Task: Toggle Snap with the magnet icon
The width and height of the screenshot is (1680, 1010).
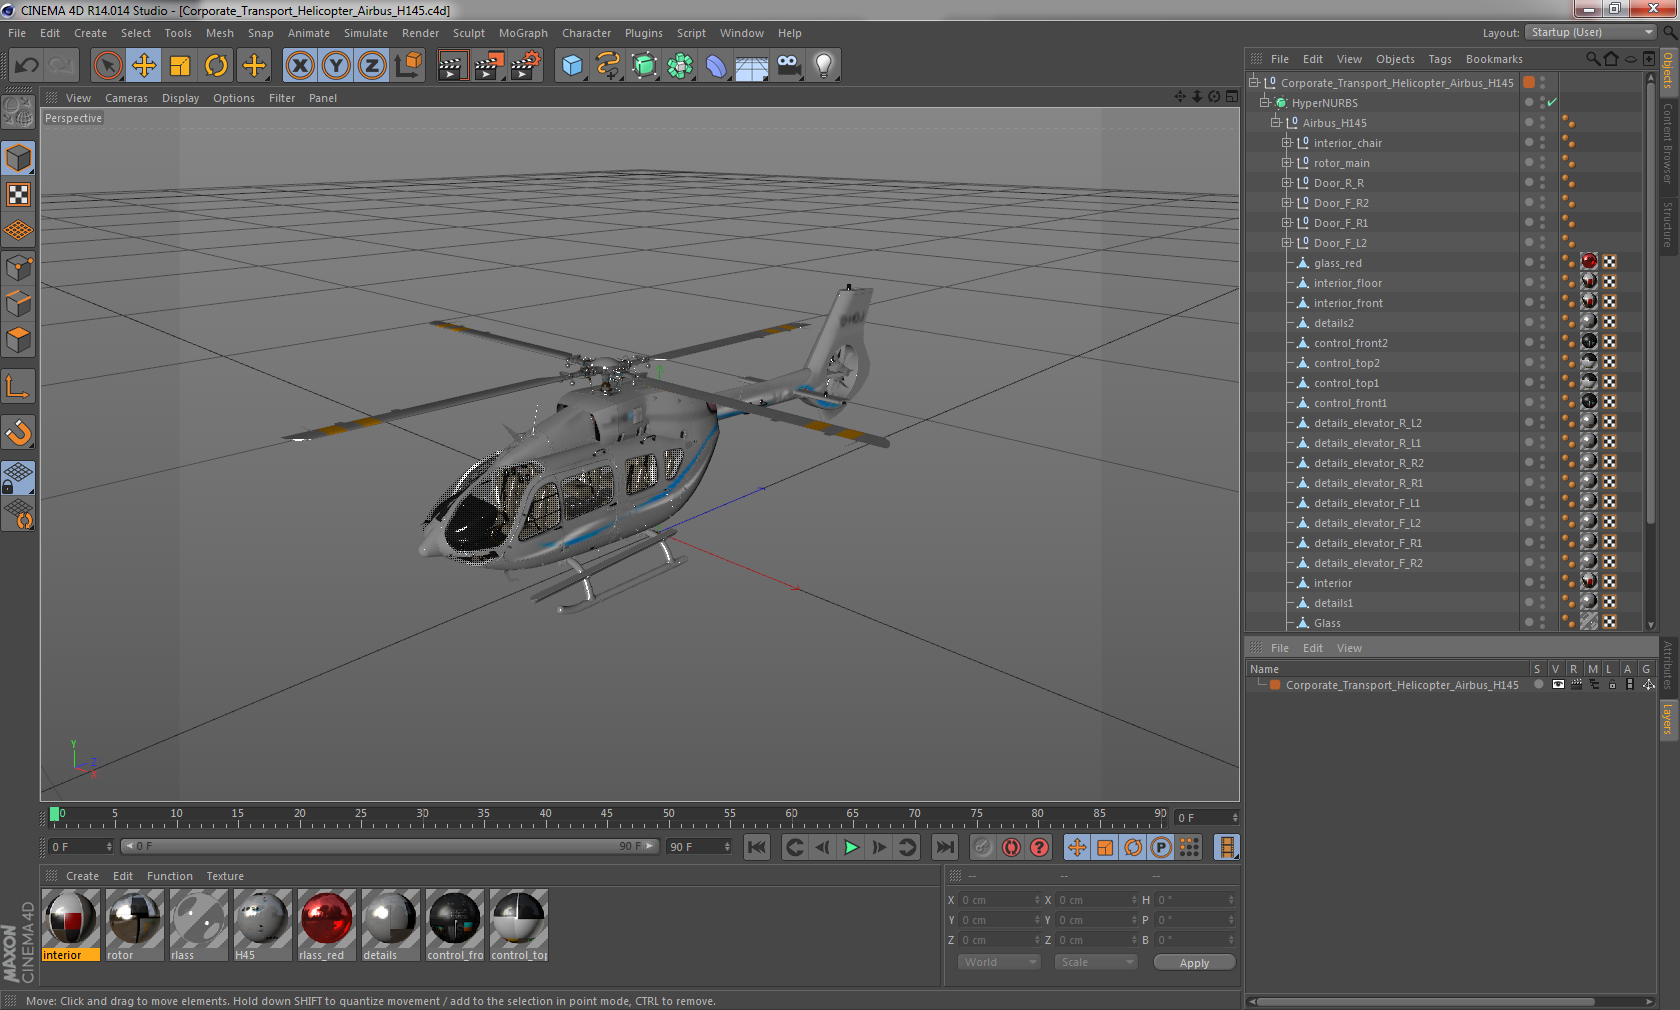Action: pyautogui.click(x=18, y=433)
